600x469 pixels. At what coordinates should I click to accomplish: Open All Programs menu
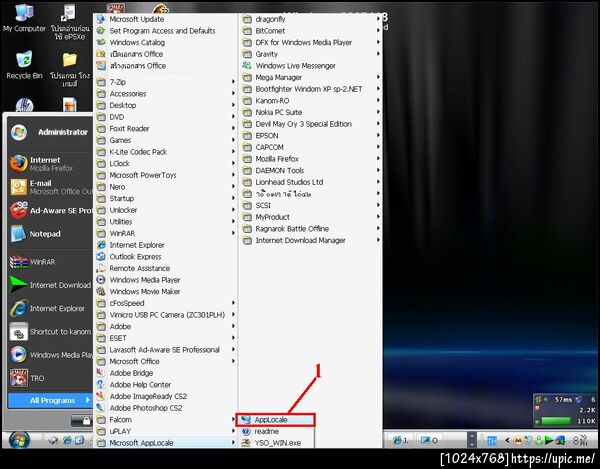tap(50, 401)
